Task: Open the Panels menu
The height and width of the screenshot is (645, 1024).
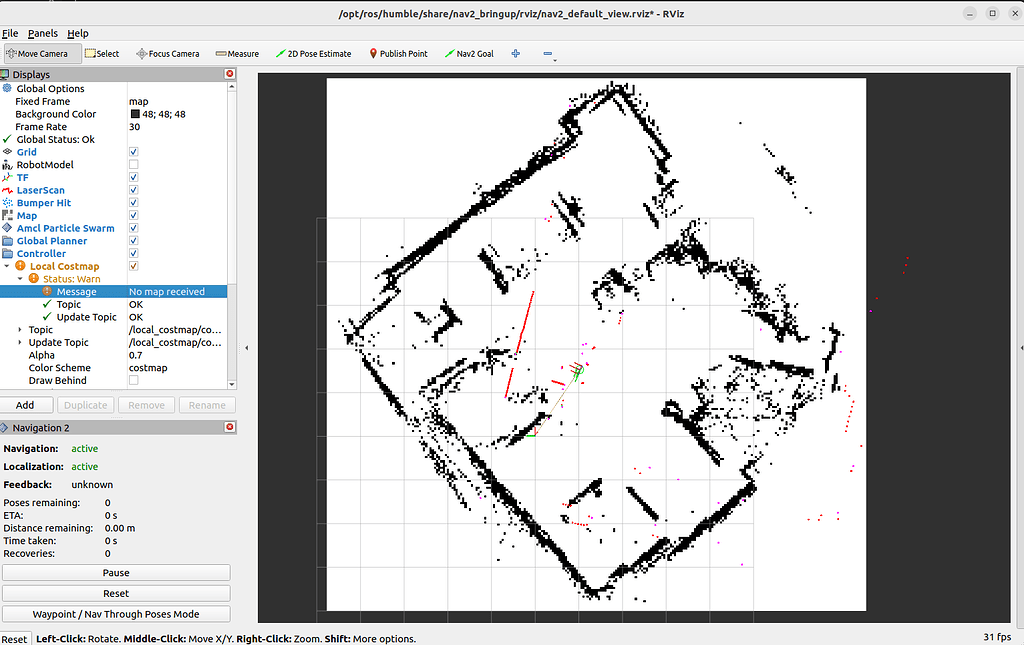Action: pos(43,33)
